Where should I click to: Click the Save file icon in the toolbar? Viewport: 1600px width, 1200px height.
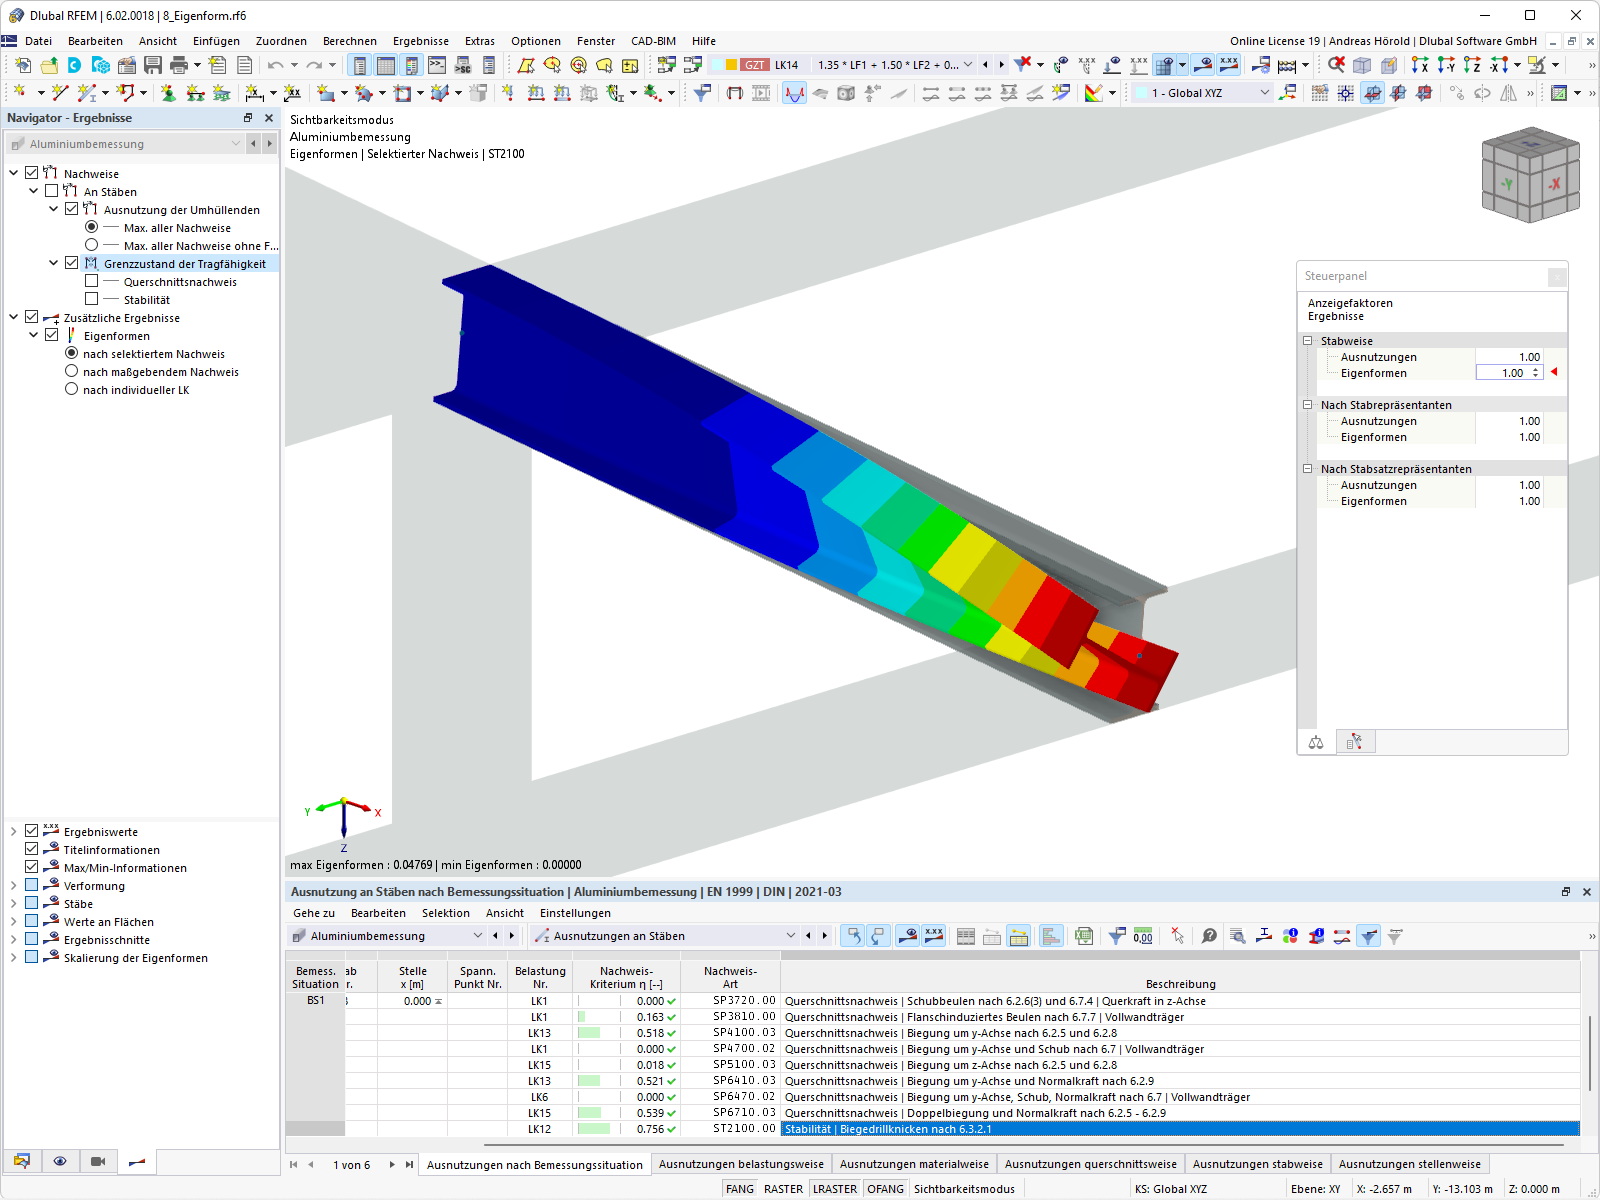coord(153,65)
